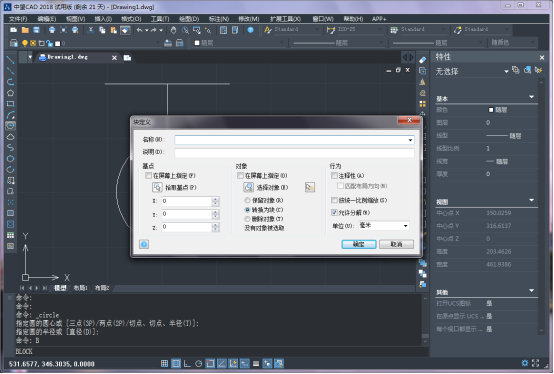Open the Format menu
This screenshot has width=554, height=374.
click(131, 19)
